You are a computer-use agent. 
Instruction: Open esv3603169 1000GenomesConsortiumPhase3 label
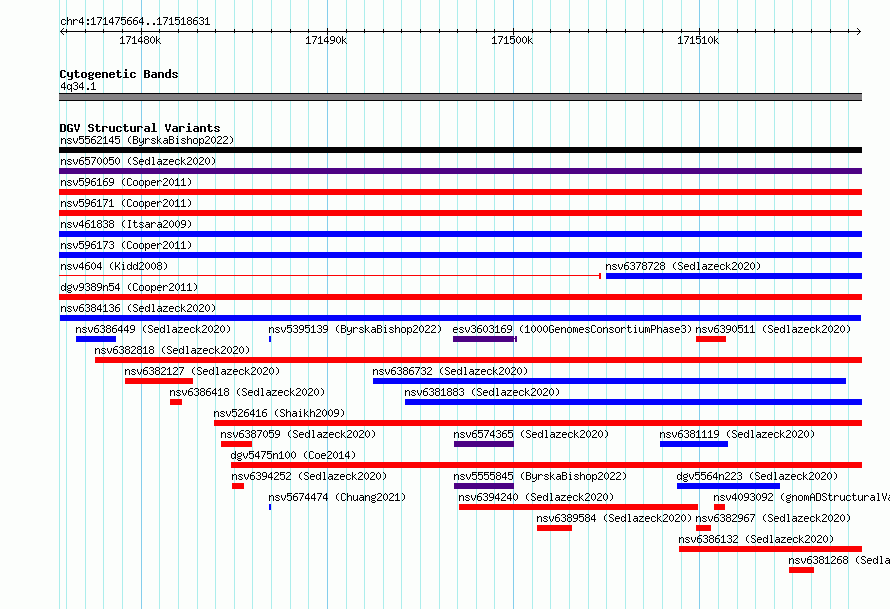[x=572, y=329]
